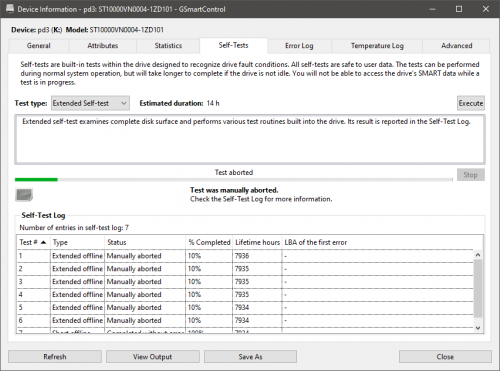Select test number 5 in the log
The height and width of the screenshot is (371, 500).
pyautogui.click(x=245, y=307)
